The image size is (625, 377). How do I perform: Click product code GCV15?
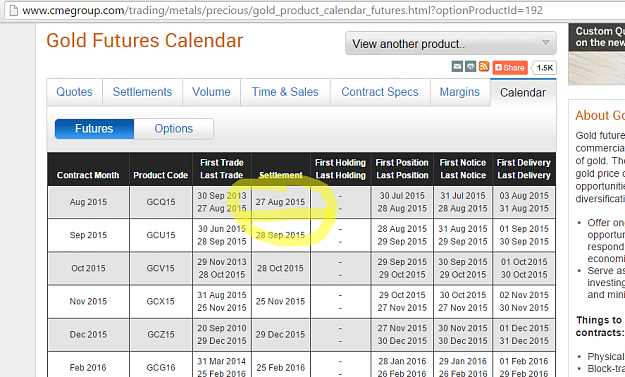161,268
